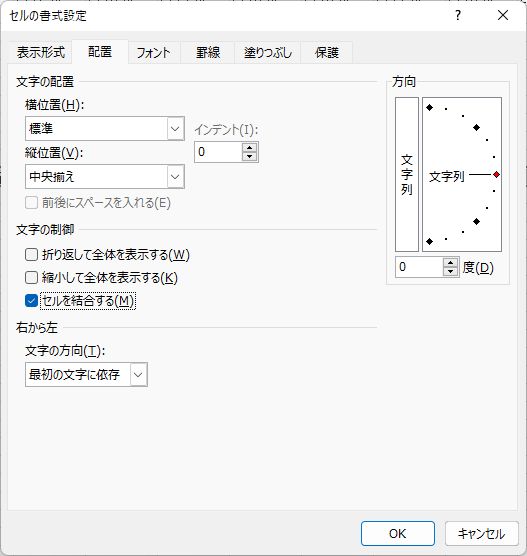
Task: Click the red diamond orientation marker
Action: 497,174
